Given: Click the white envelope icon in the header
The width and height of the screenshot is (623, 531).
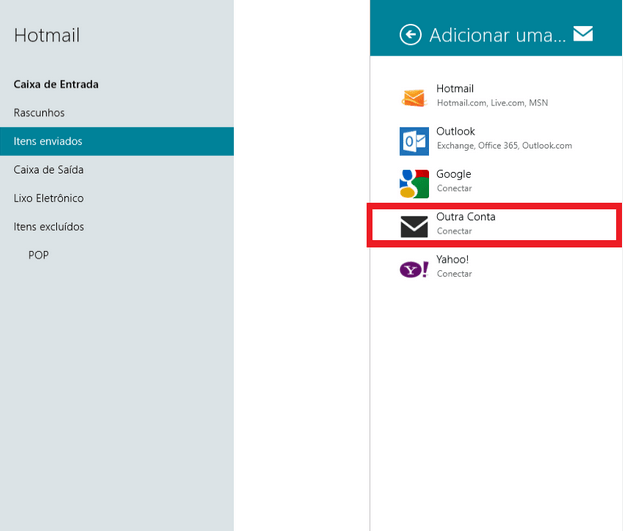Looking at the screenshot, I should (x=583, y=35).
